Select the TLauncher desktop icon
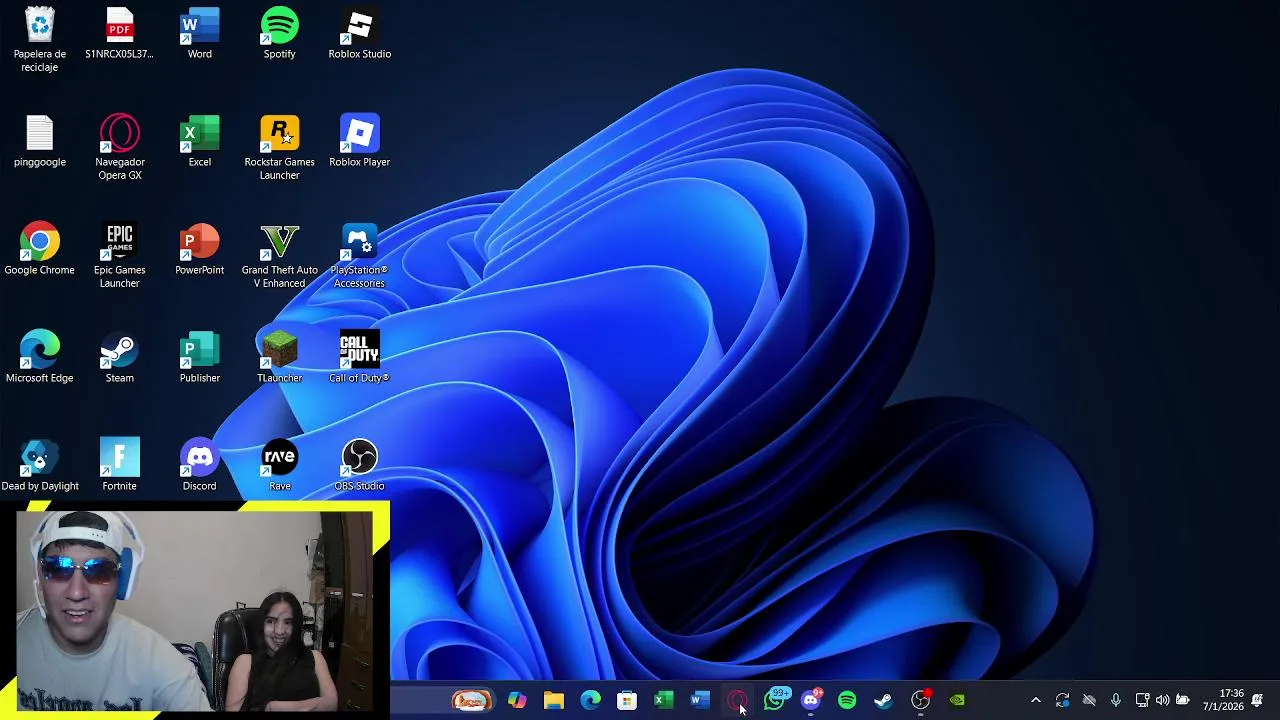This screenshot has height=720, width=1280. pos(279,357)
